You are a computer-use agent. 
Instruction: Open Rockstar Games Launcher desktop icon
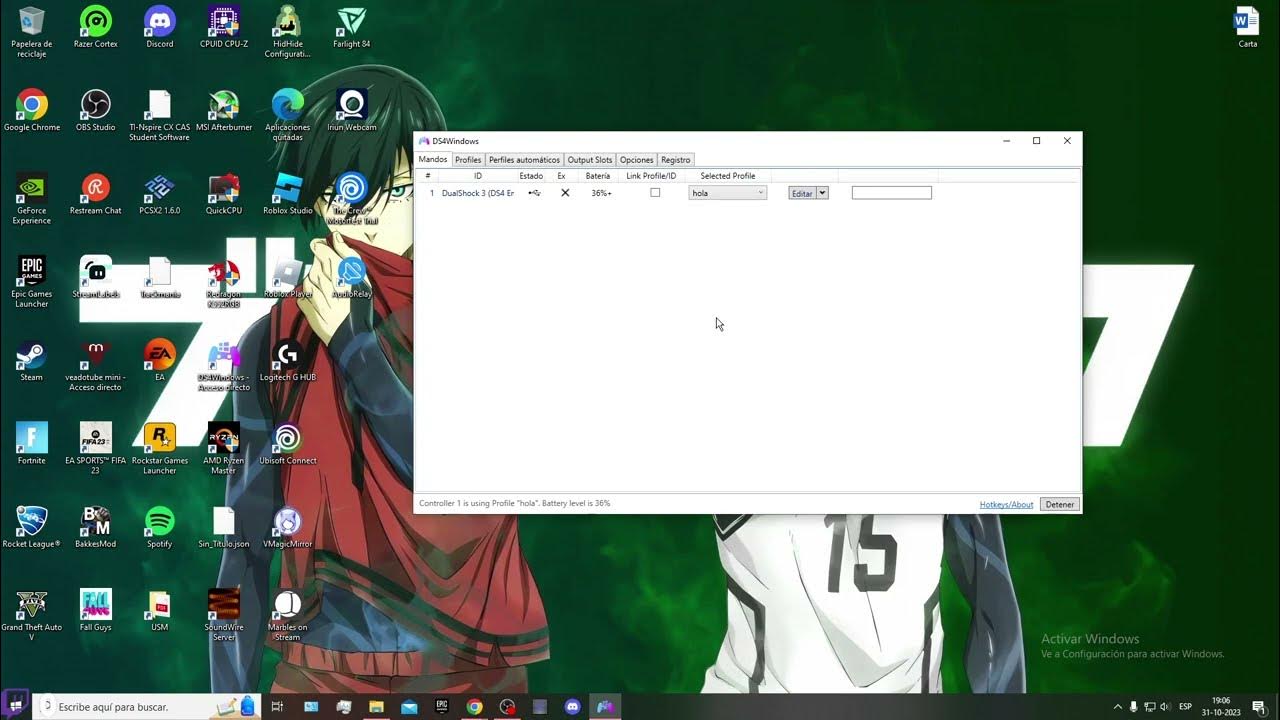click(x=160, y=449)
